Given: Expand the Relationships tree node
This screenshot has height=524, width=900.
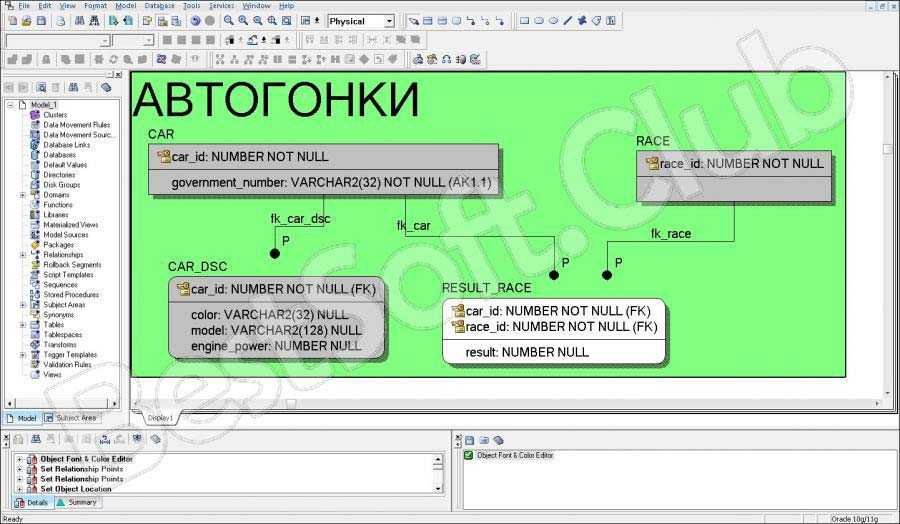Looking at the screenshot, I should [23, 254].
